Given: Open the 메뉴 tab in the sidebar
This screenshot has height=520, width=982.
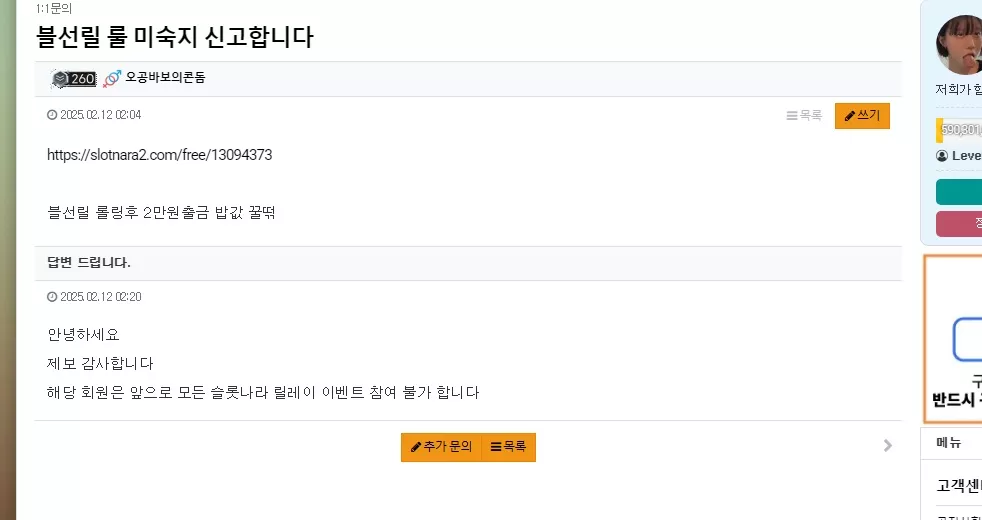Looking at the screenshot, I should point(948,442).
